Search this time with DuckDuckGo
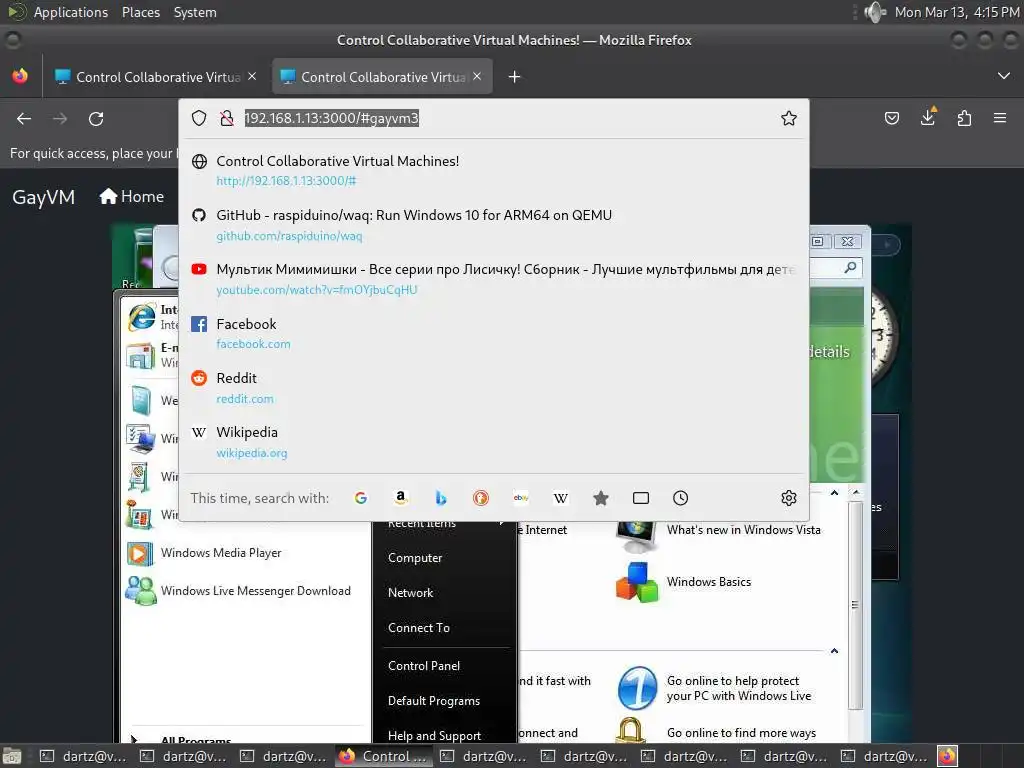Image resolution: width=1024 pixels, height=768 pixels. (481, 498)
